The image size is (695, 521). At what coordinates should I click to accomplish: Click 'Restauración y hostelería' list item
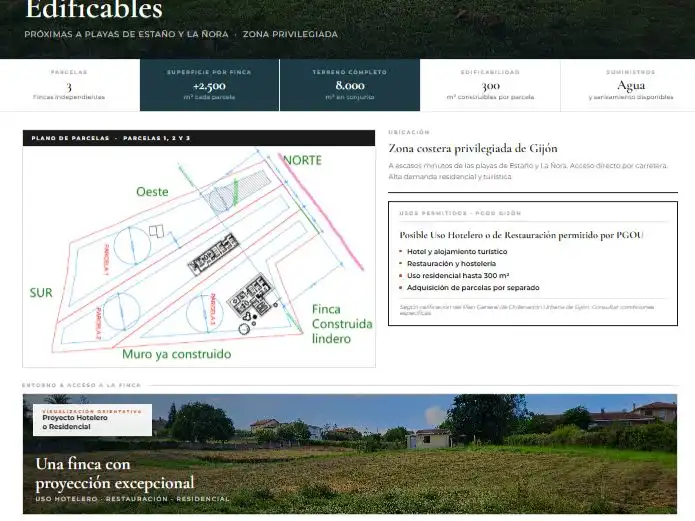(451, 263)
